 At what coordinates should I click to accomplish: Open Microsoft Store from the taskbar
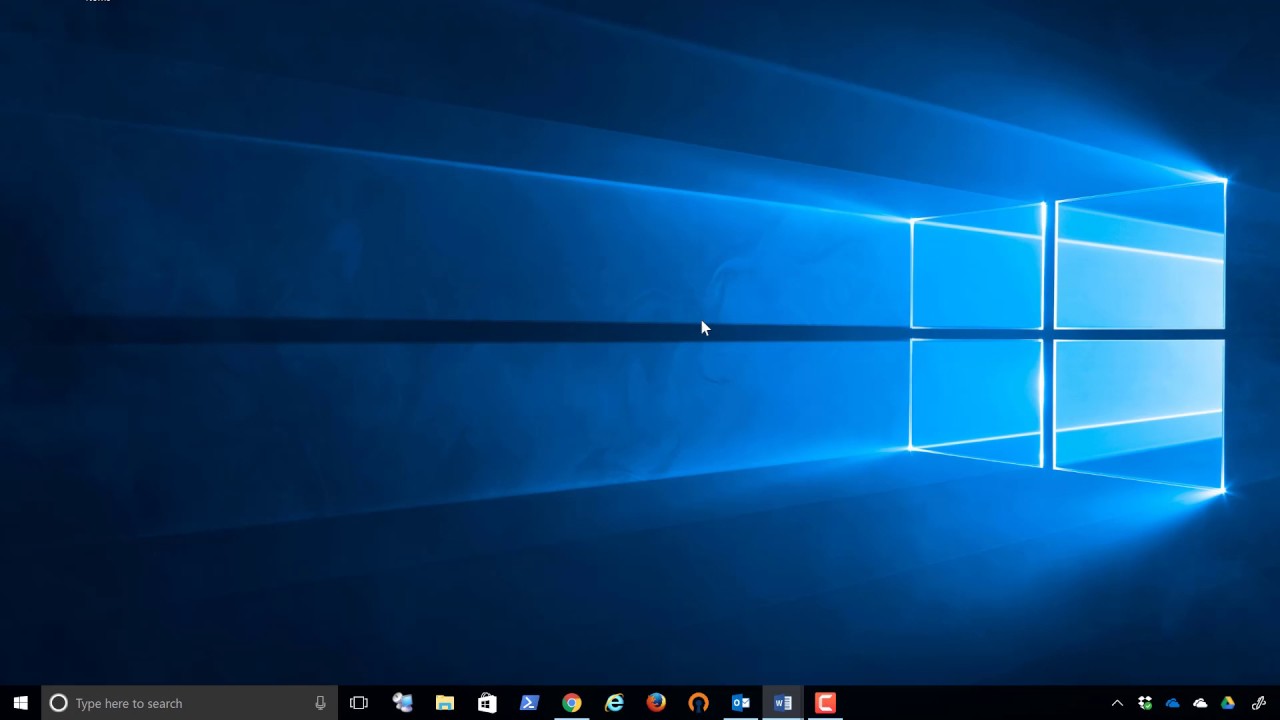pos(487,703)
